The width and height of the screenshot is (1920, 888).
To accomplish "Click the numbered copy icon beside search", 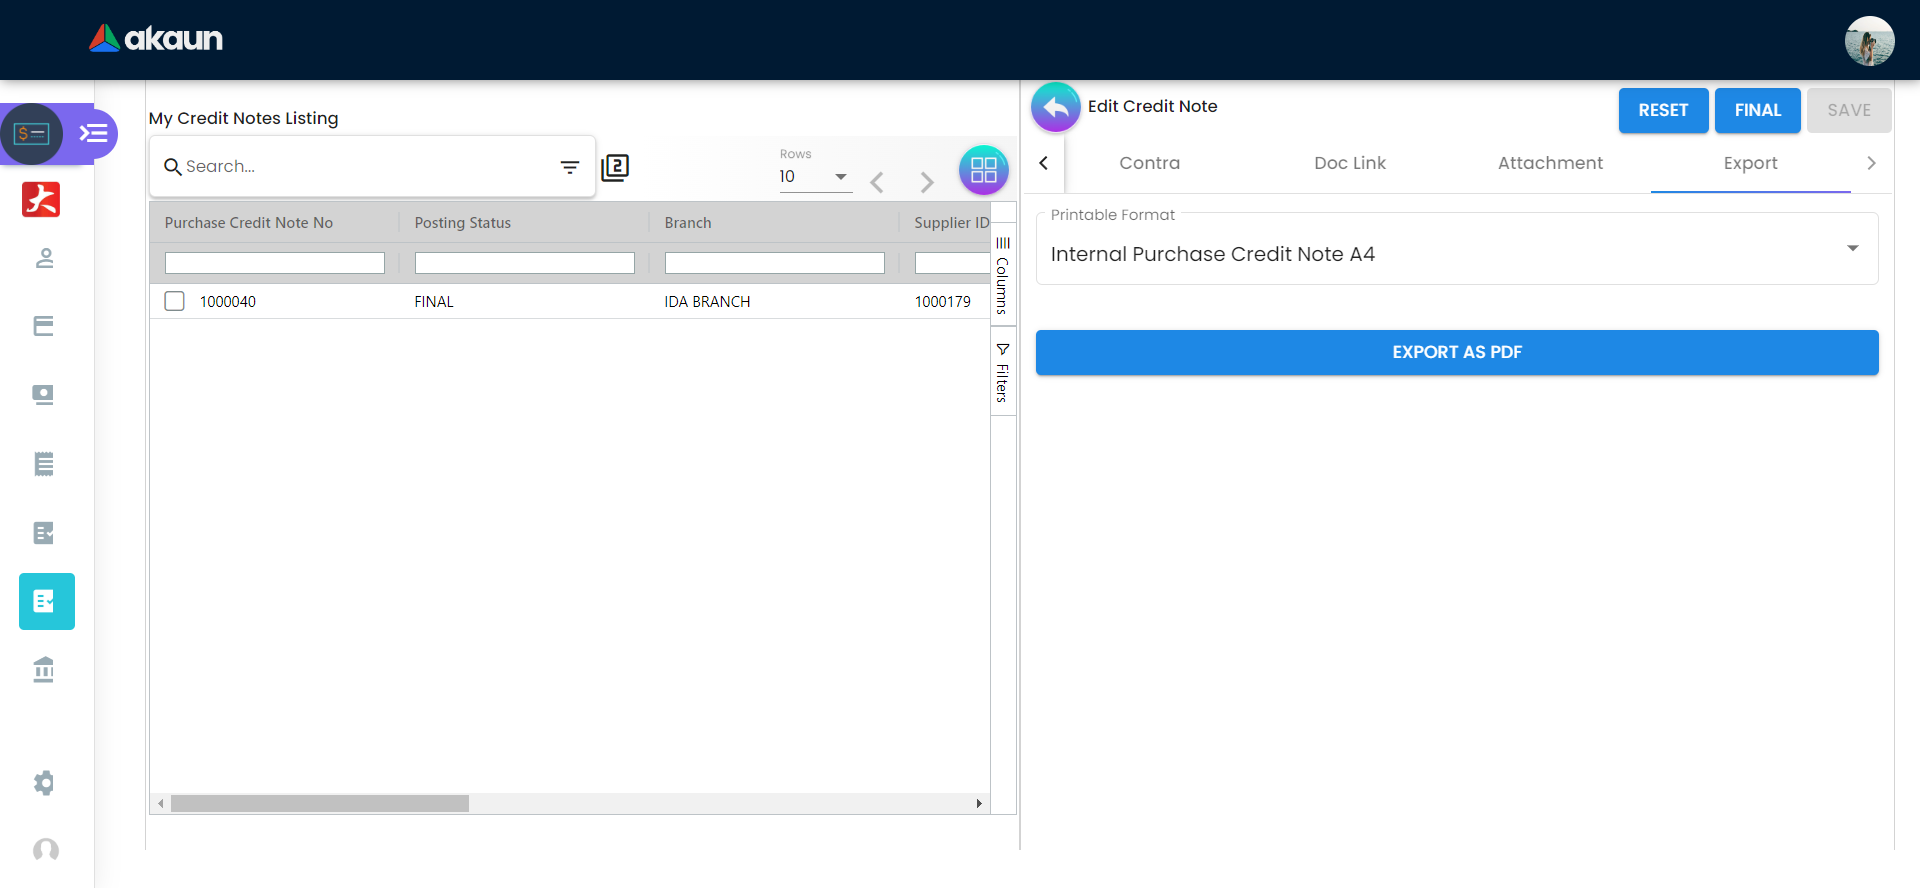I will [615, 167].
